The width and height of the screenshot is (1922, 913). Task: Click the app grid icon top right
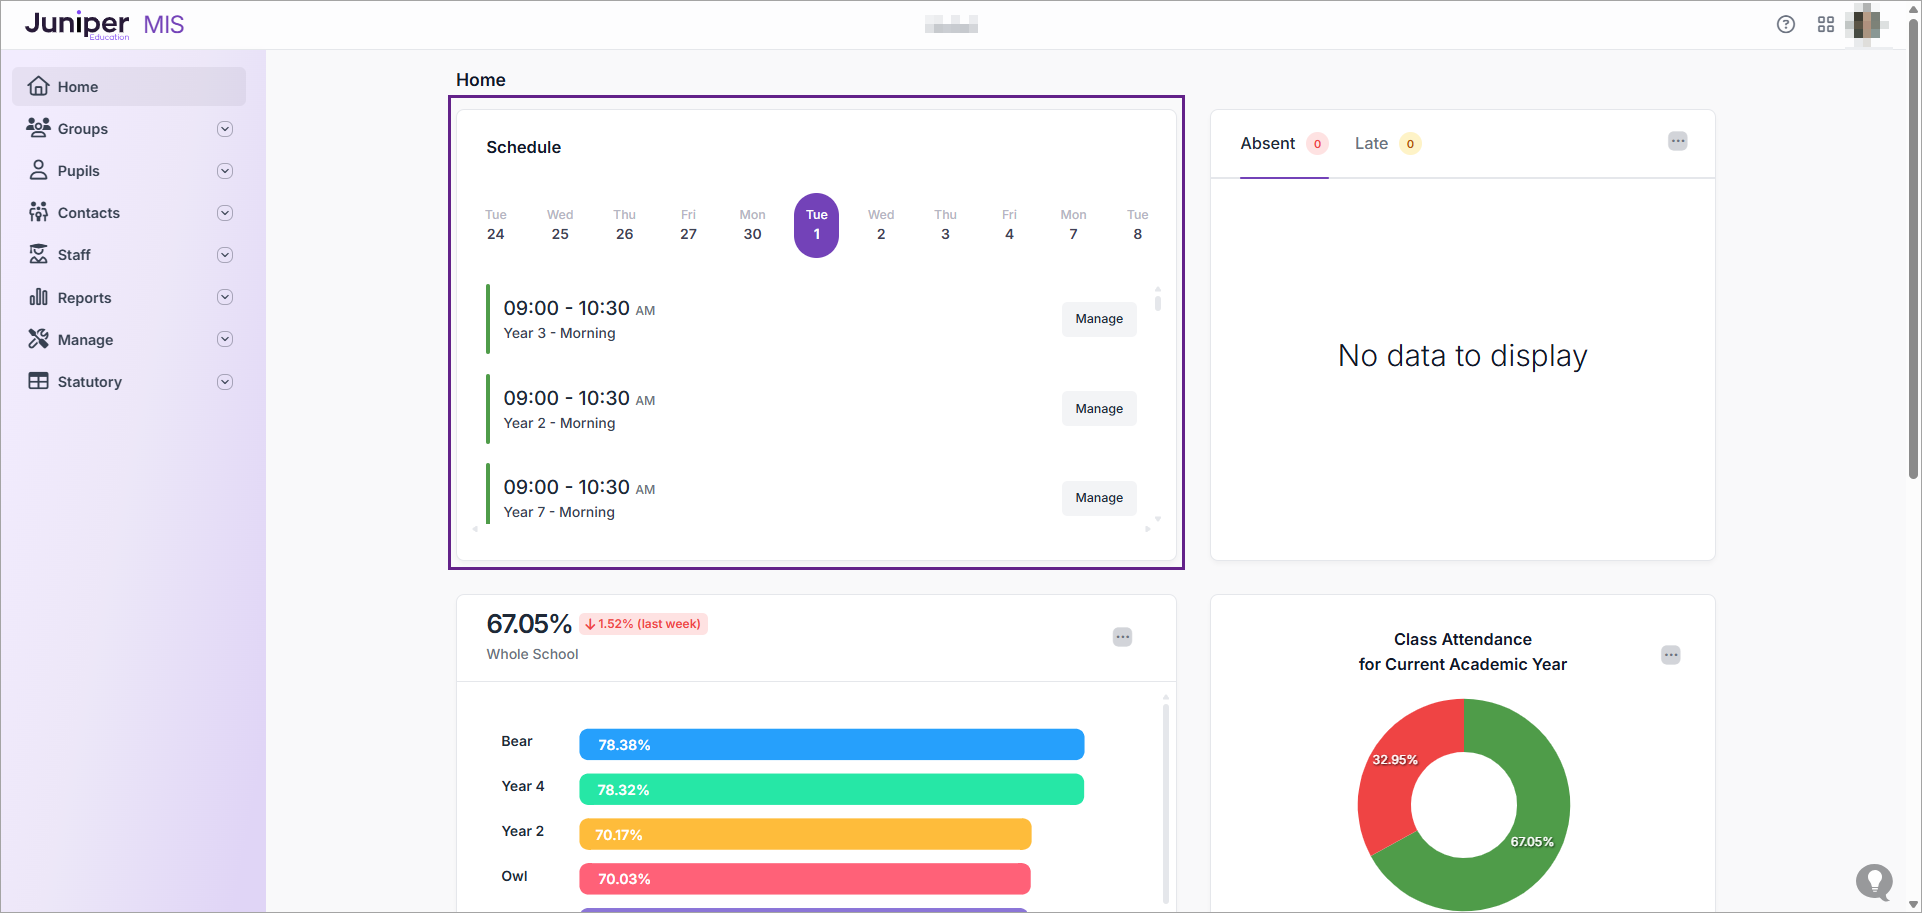click(x=1826, y=24)
